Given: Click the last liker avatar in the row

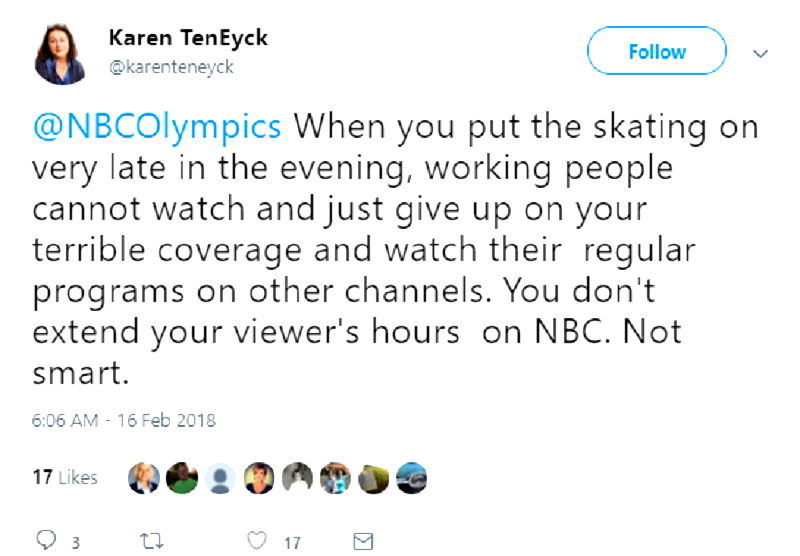Looking at the screenshot, I should tap(413, 477).
